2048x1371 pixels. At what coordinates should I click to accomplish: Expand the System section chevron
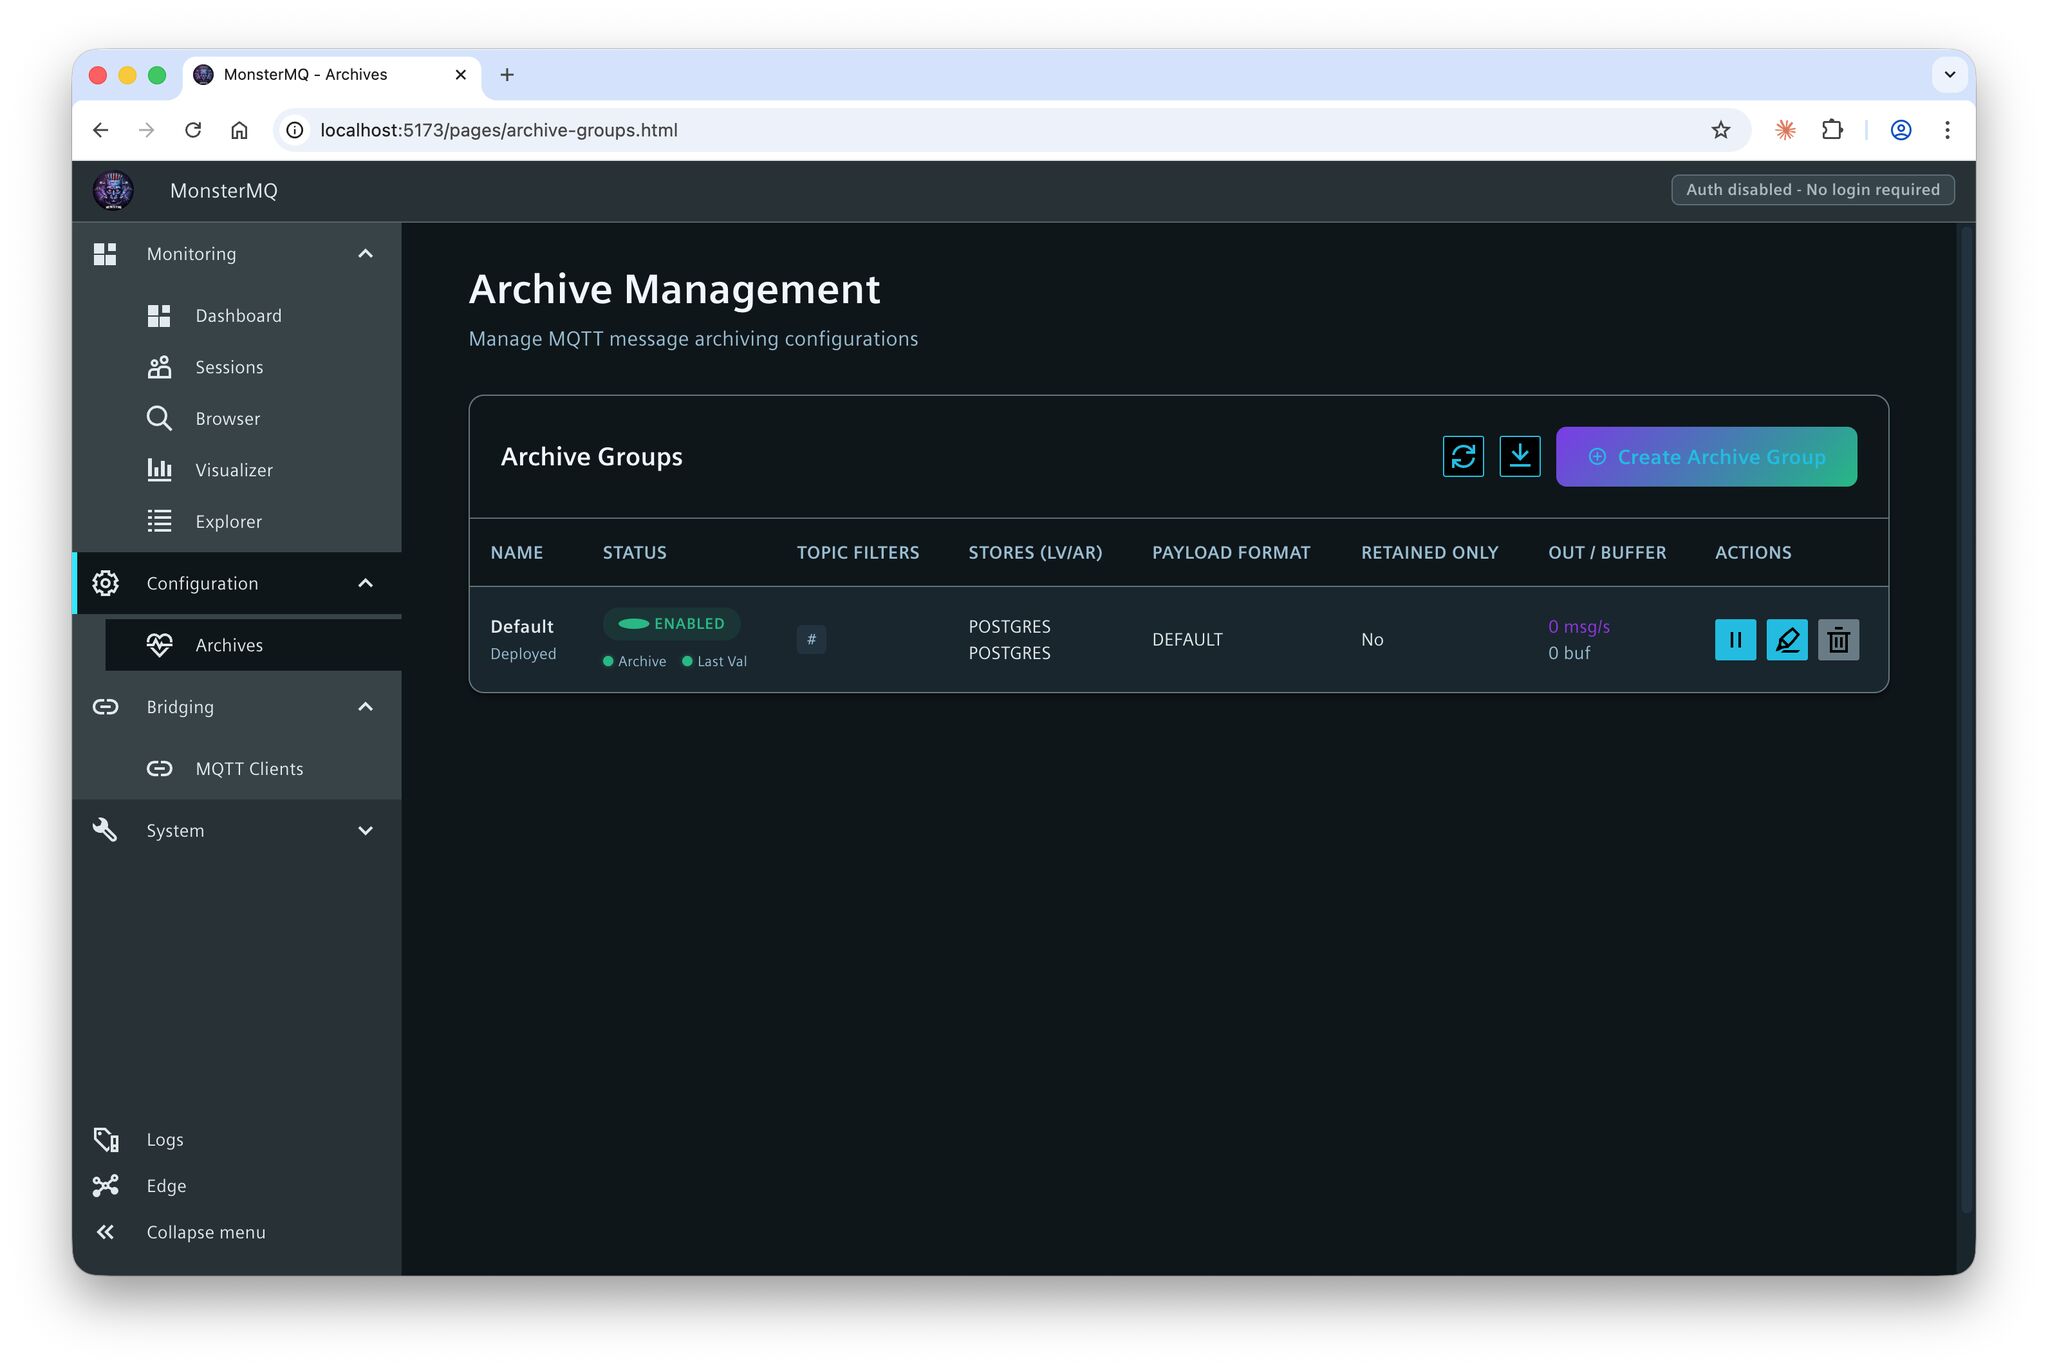[x=366, y=830]
